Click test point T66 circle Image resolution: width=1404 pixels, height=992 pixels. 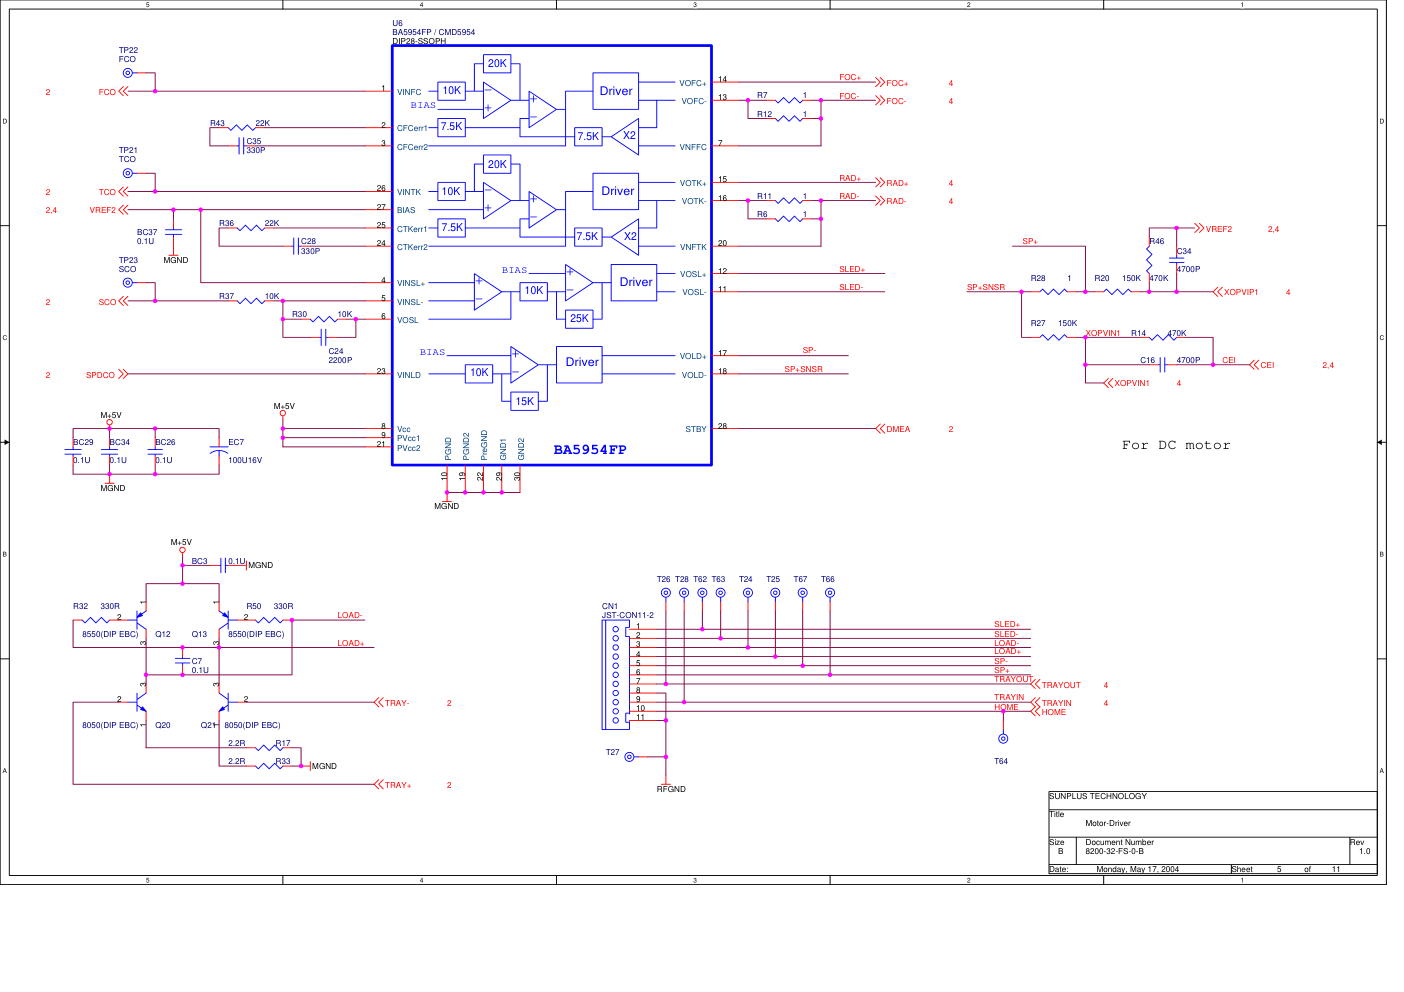click(x=830, y=593)
